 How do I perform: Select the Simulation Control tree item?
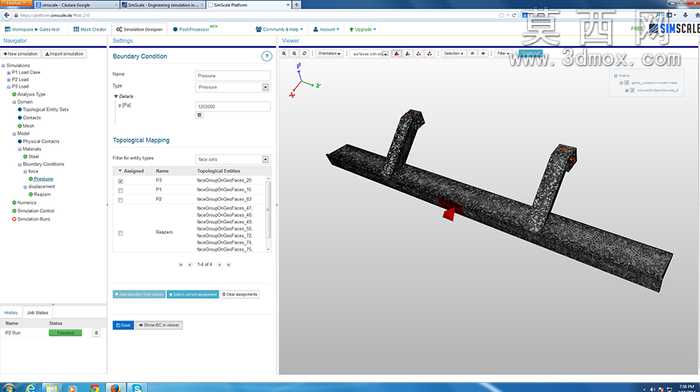click(x=36, y=211)
